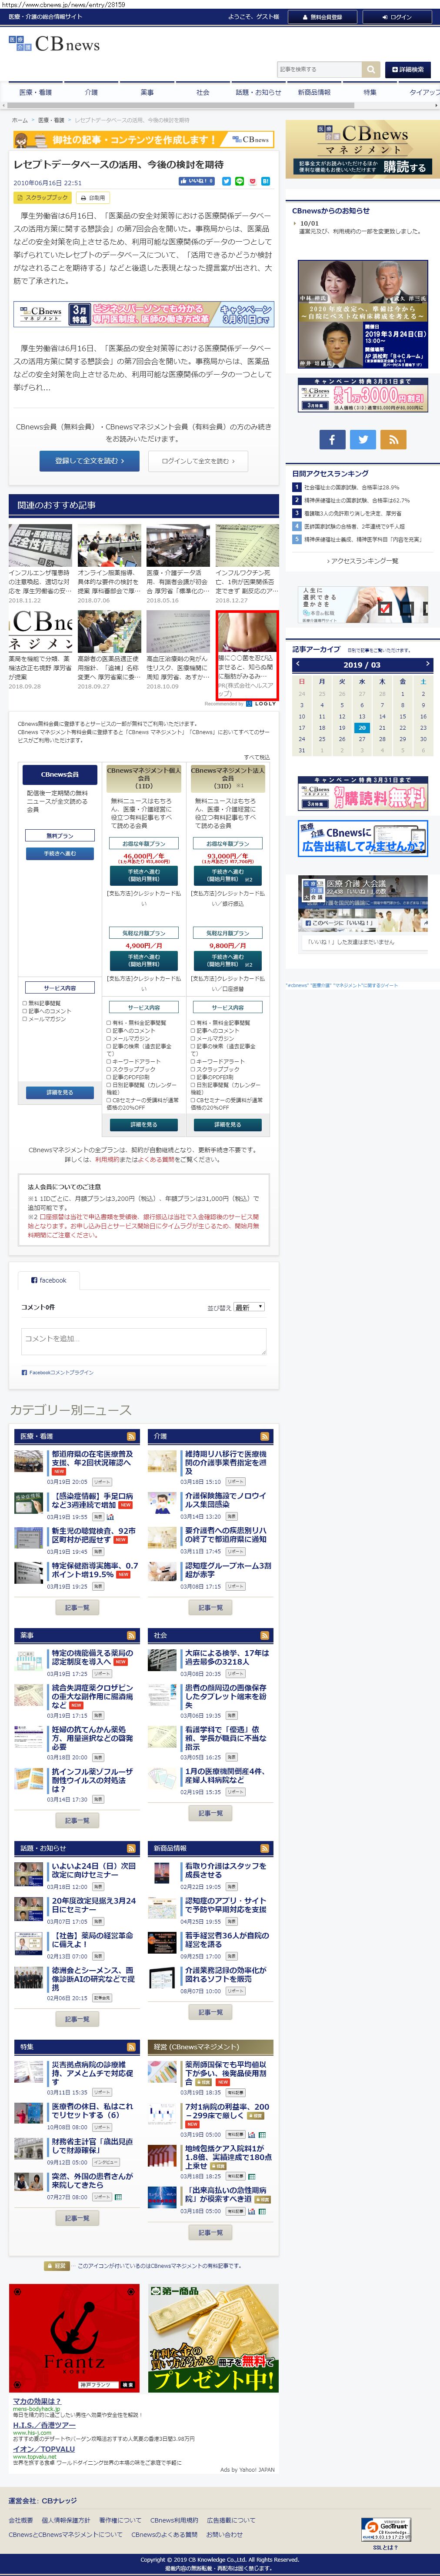Open 薬事 in the navigation bar
The height and width of the screenshot is (2576, 440).
pos(147,92)
